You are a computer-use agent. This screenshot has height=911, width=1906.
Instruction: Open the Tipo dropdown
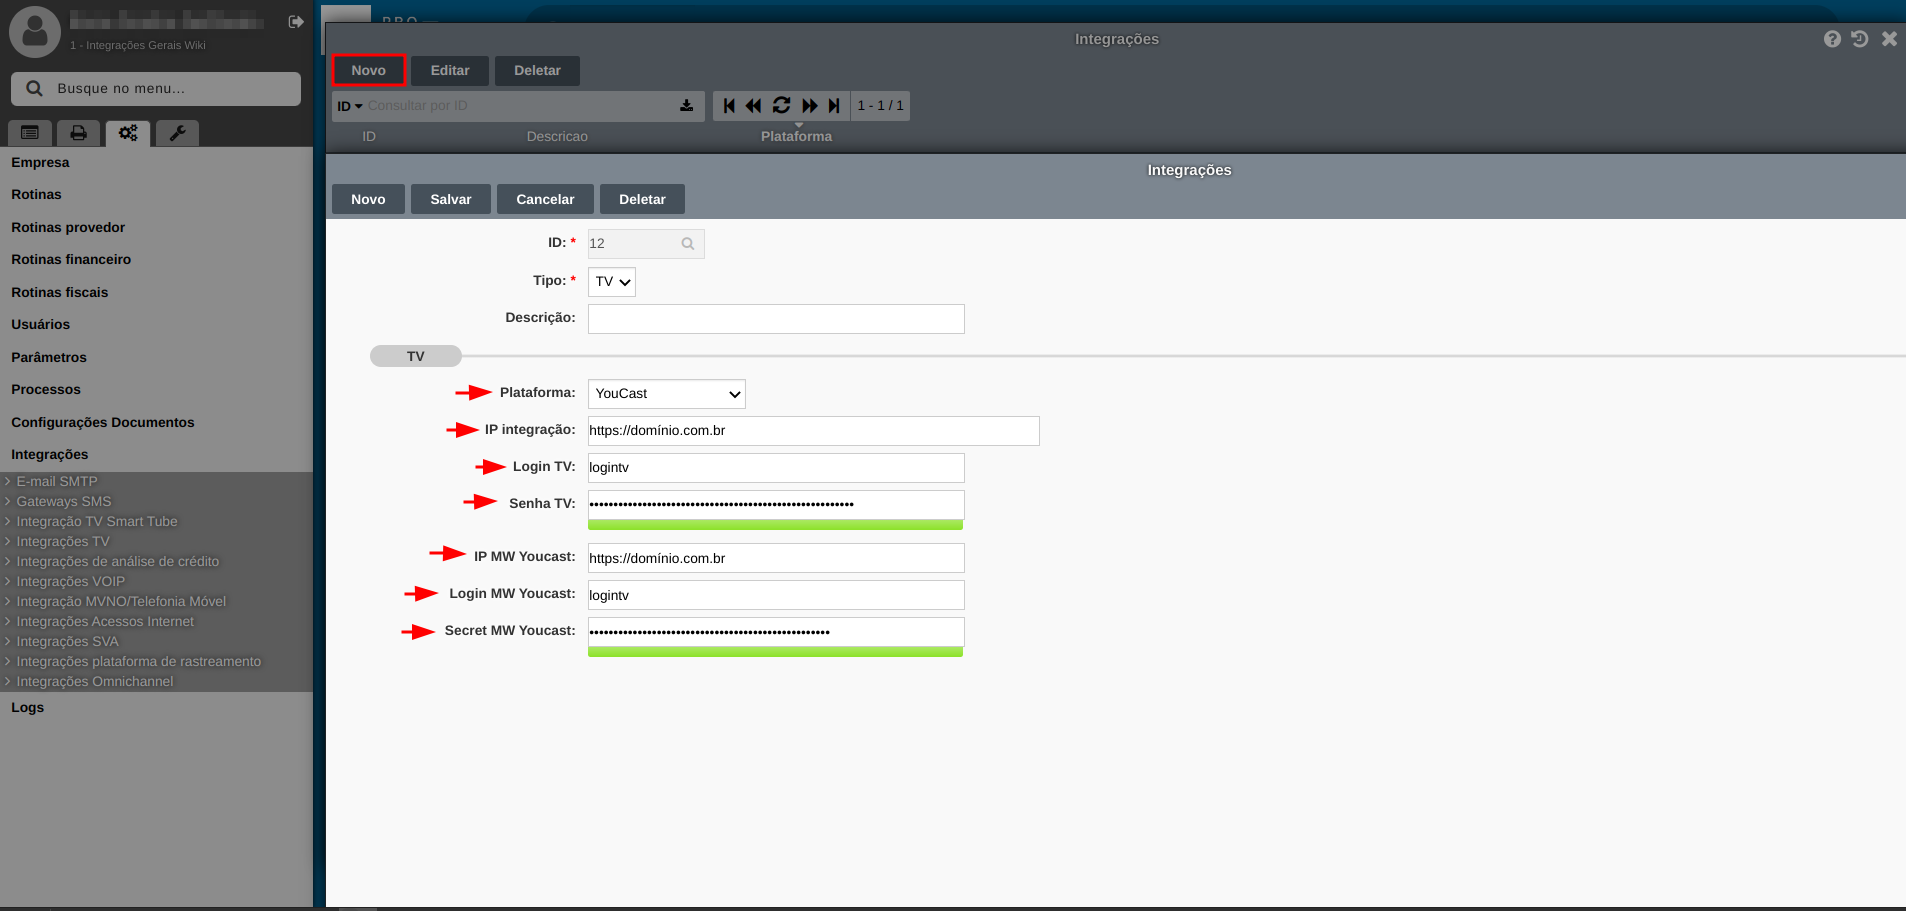click(612, 282)
